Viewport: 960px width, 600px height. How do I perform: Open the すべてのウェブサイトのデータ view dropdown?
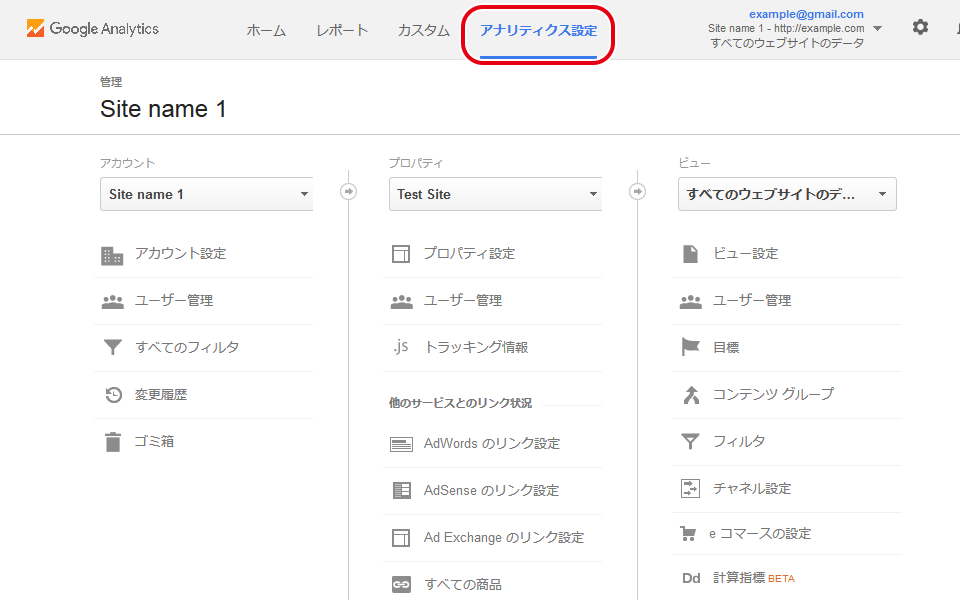(787, 194)
